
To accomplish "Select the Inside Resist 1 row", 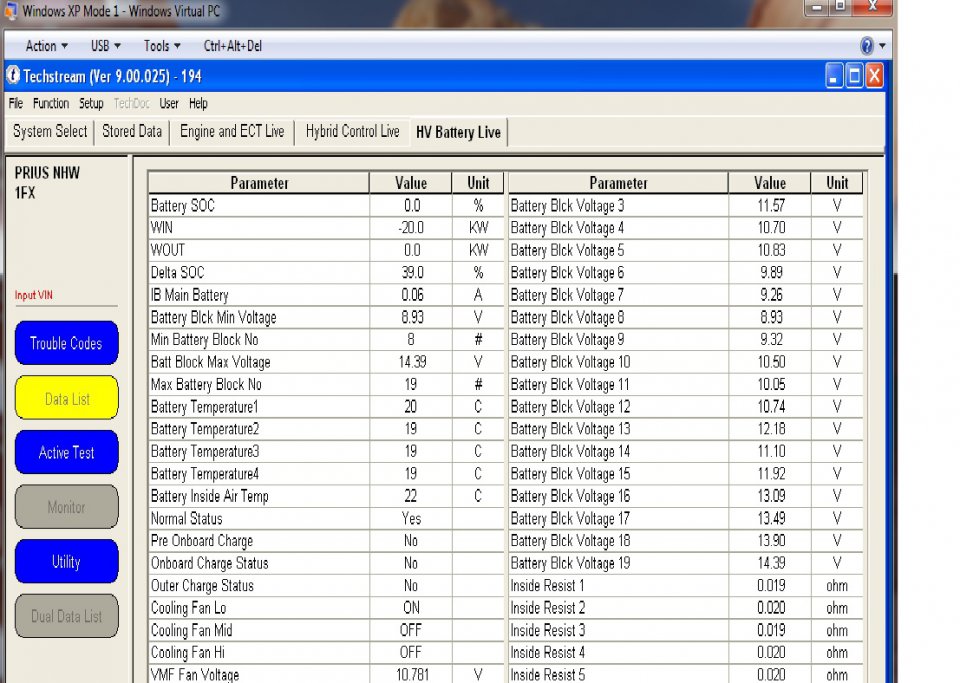I will (x=686, y=585).
